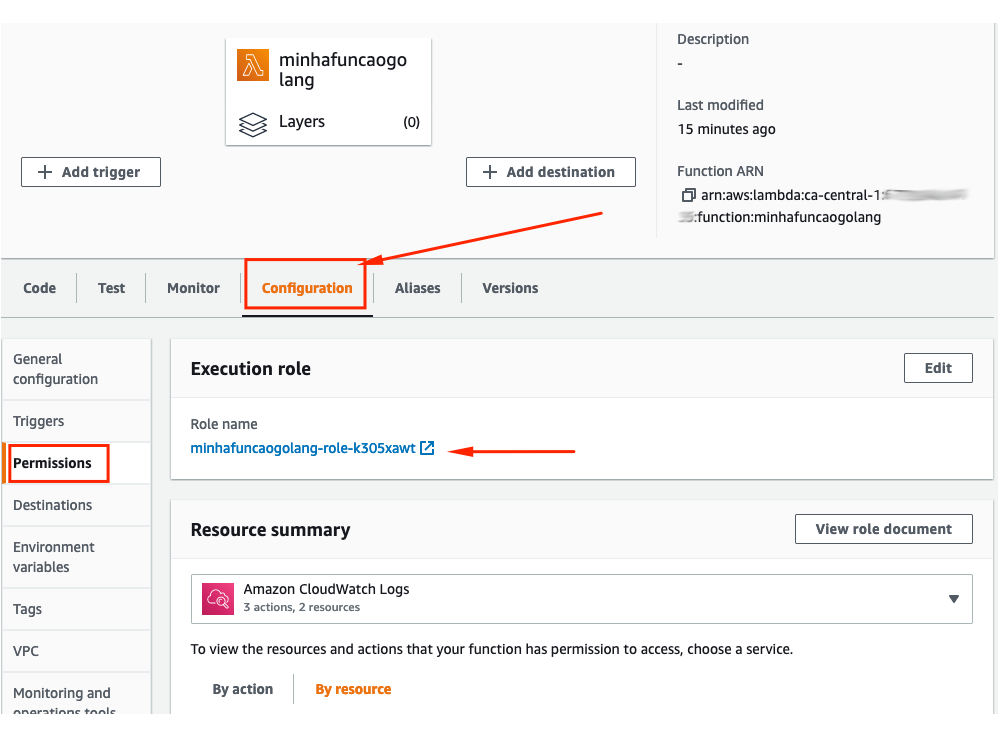This screenshot has height=740, width=1000.
Task: Click the Edit button in Execution role panel
Action: click(x=937, y=367)
